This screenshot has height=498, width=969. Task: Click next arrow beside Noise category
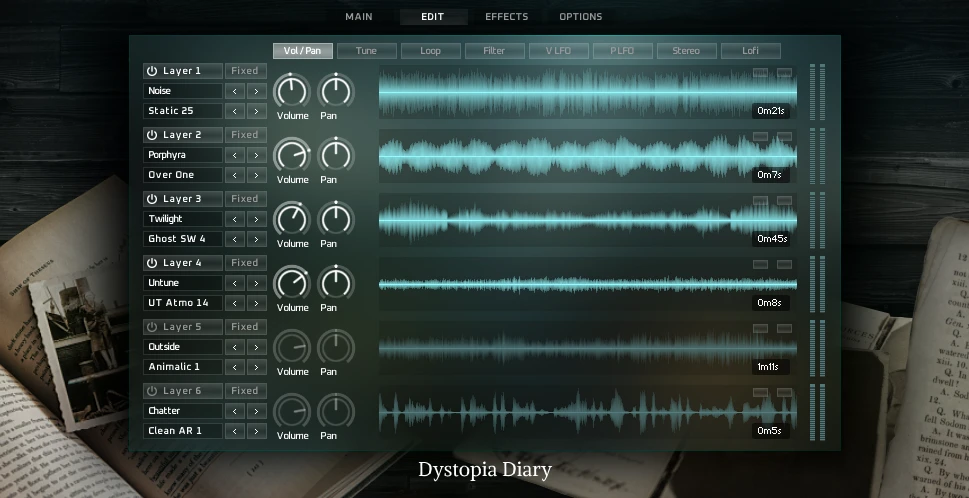256,91
